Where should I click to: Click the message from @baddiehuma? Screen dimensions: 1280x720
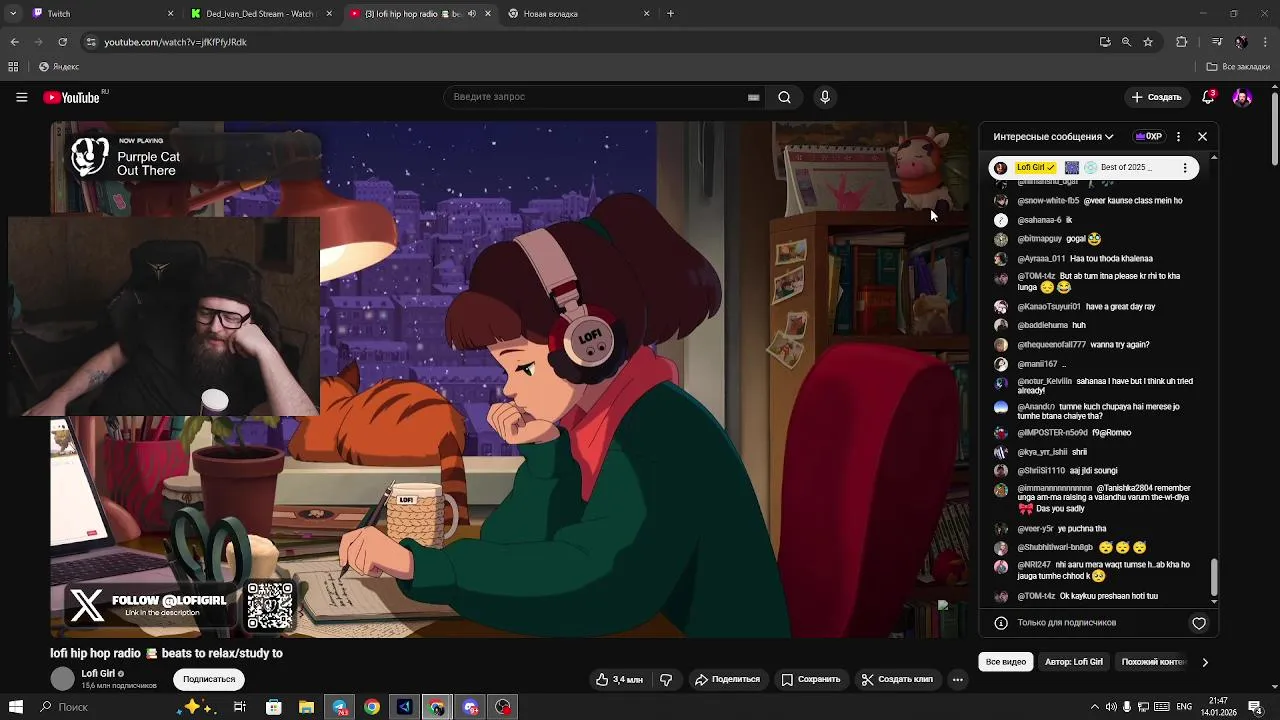coord(1051,326)
